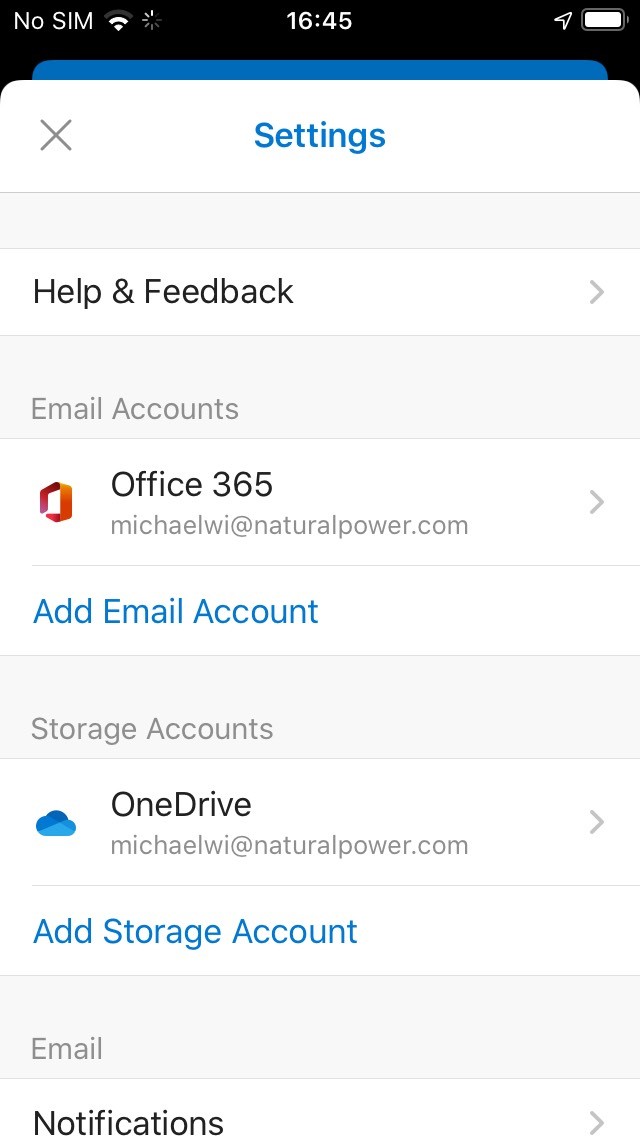Expand Help & Feedback using its chevron
Viewport: 640px width, 1136px height.
pyautogui.click(x=597, y=292)
